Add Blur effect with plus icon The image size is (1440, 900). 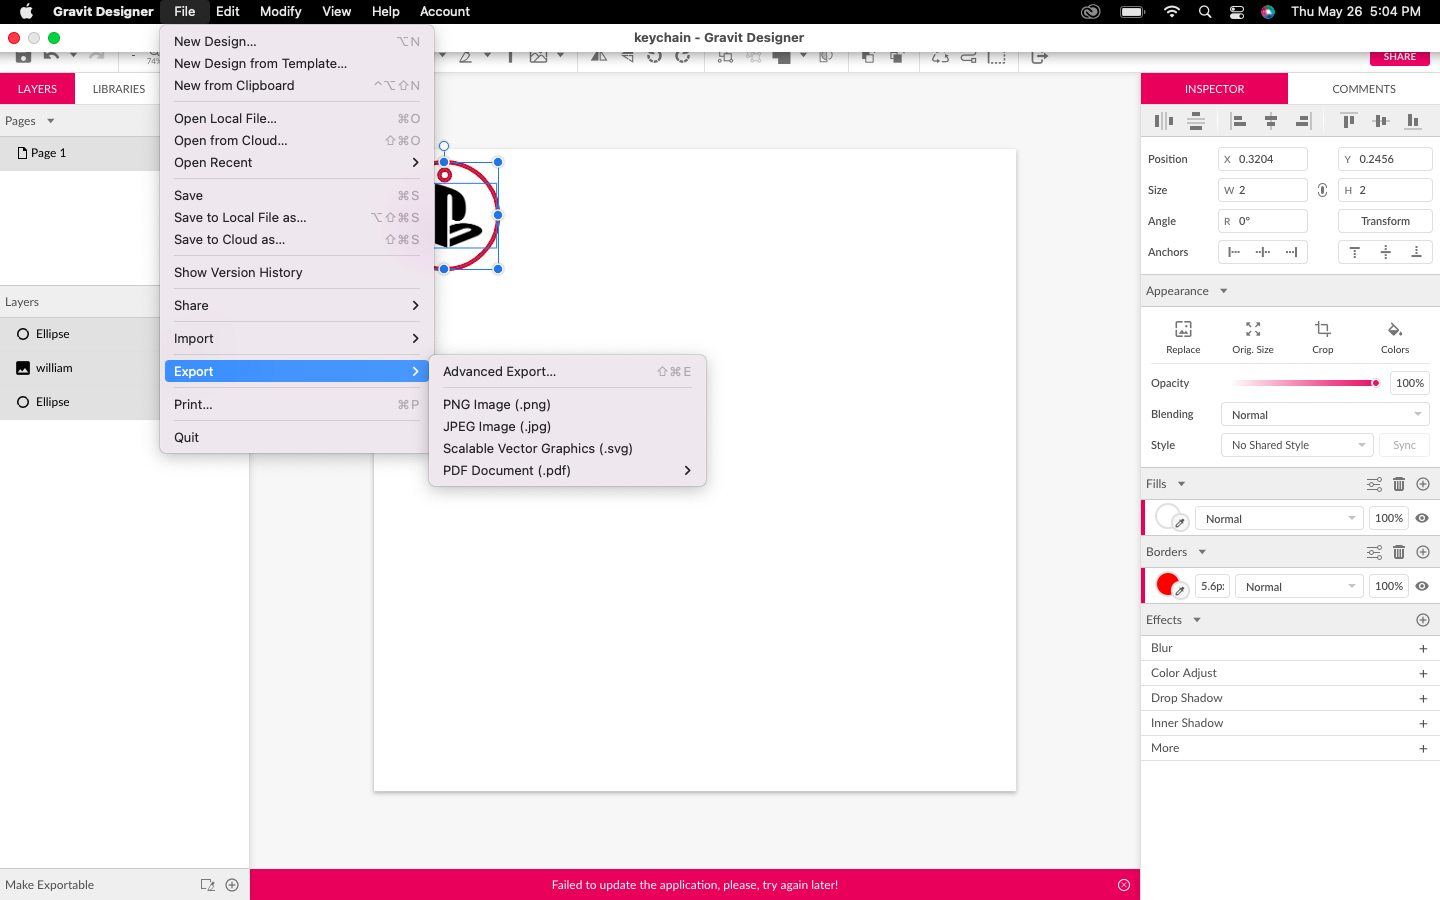click(1423, 649)
